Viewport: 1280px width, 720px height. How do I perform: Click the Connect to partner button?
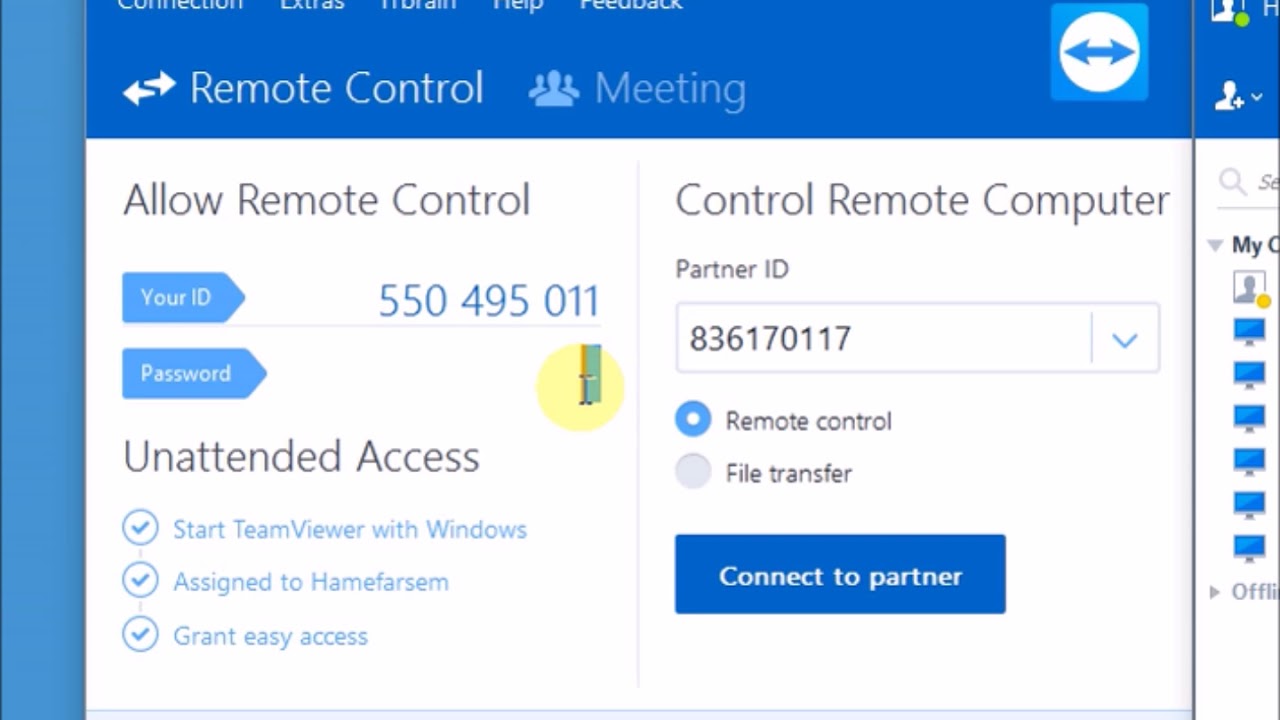[x=840, y=574]
